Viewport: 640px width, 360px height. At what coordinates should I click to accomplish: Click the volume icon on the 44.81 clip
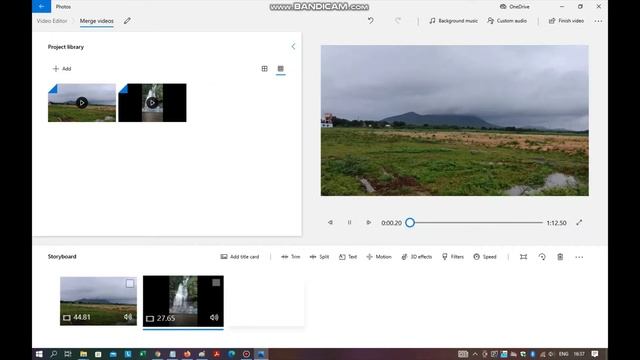128,317
